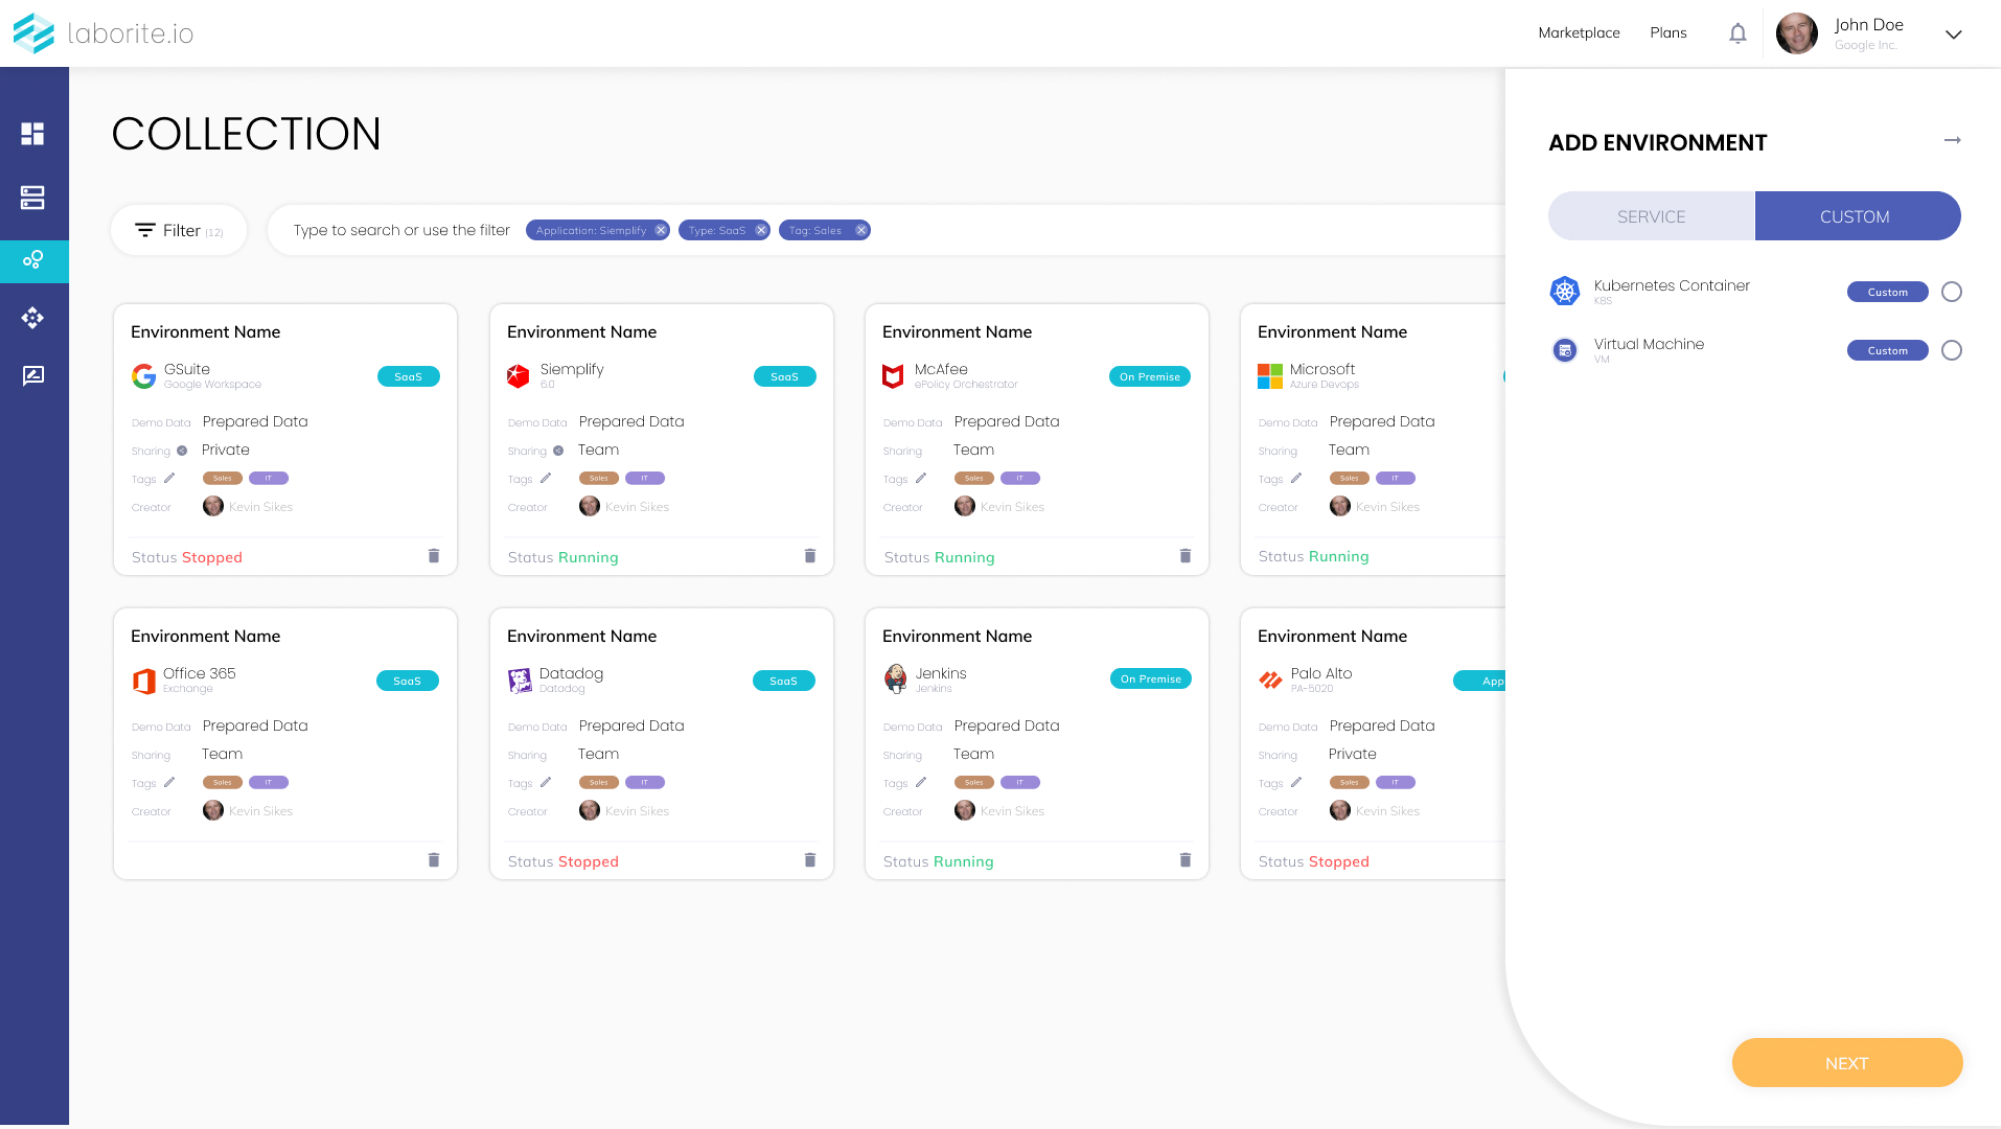This screenshot has height=1129, width=2001.
Task: Open the dashboard grid icon in sidebar
Action: point(33,134)
